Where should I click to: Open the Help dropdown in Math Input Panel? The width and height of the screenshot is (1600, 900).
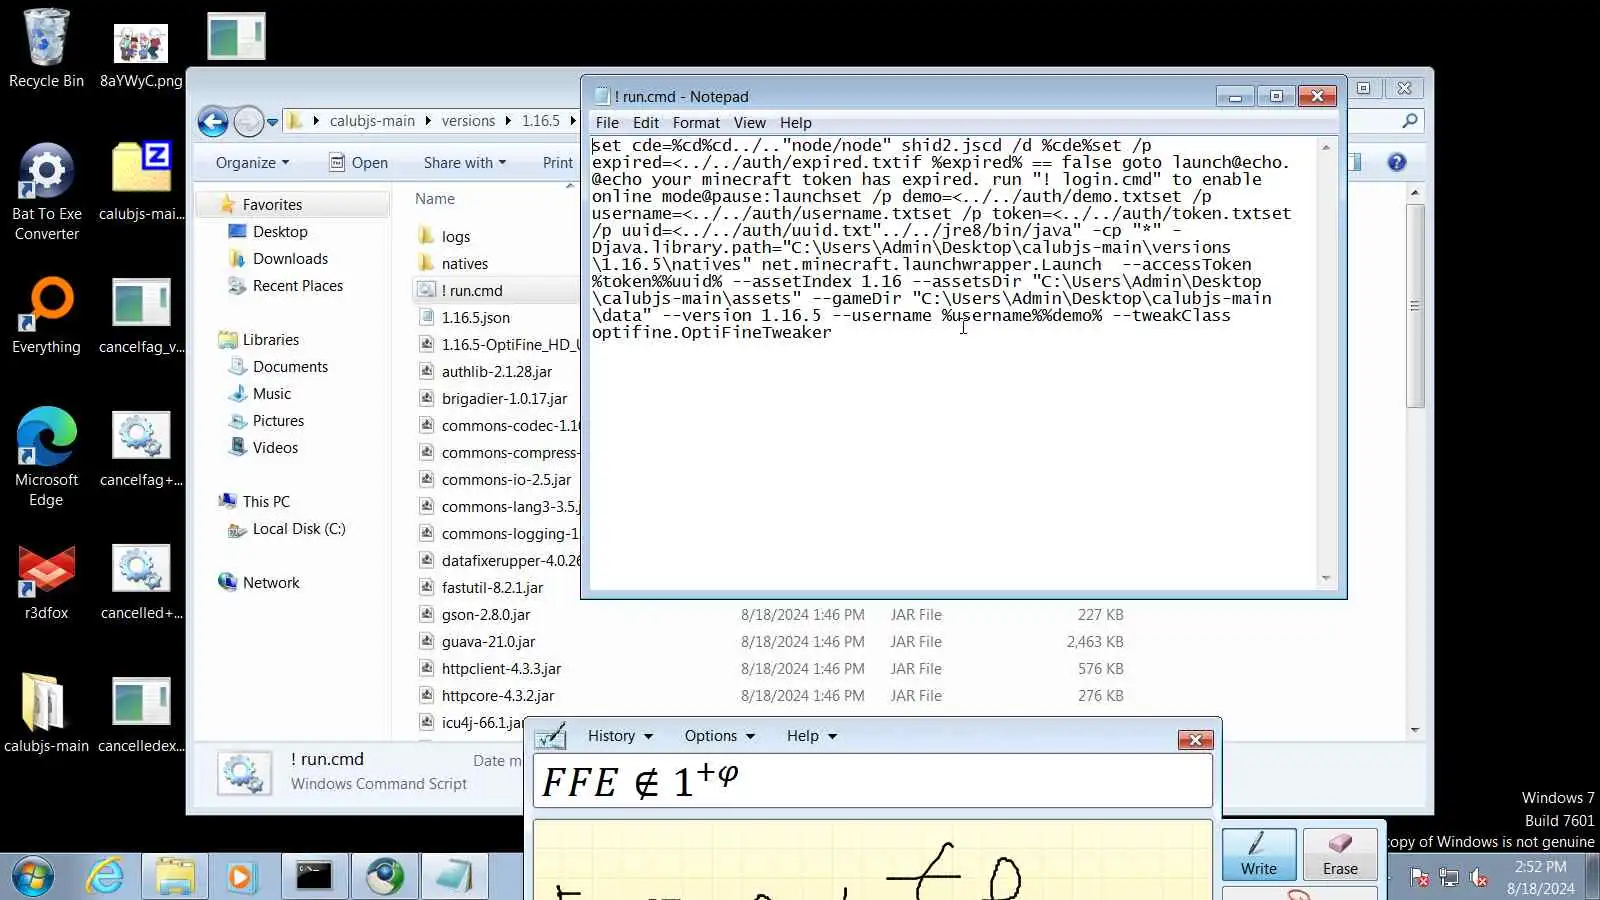click(811, 736)
